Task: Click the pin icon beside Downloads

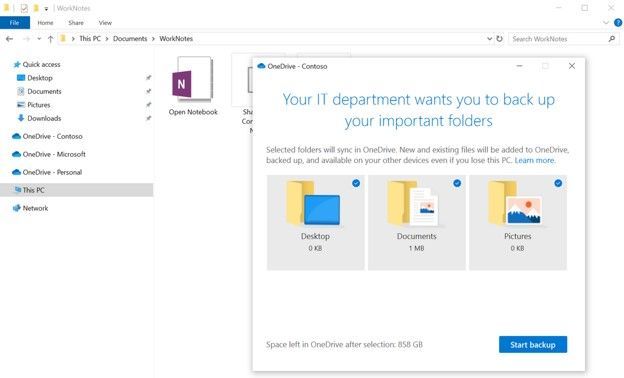Action: point(148,118)
